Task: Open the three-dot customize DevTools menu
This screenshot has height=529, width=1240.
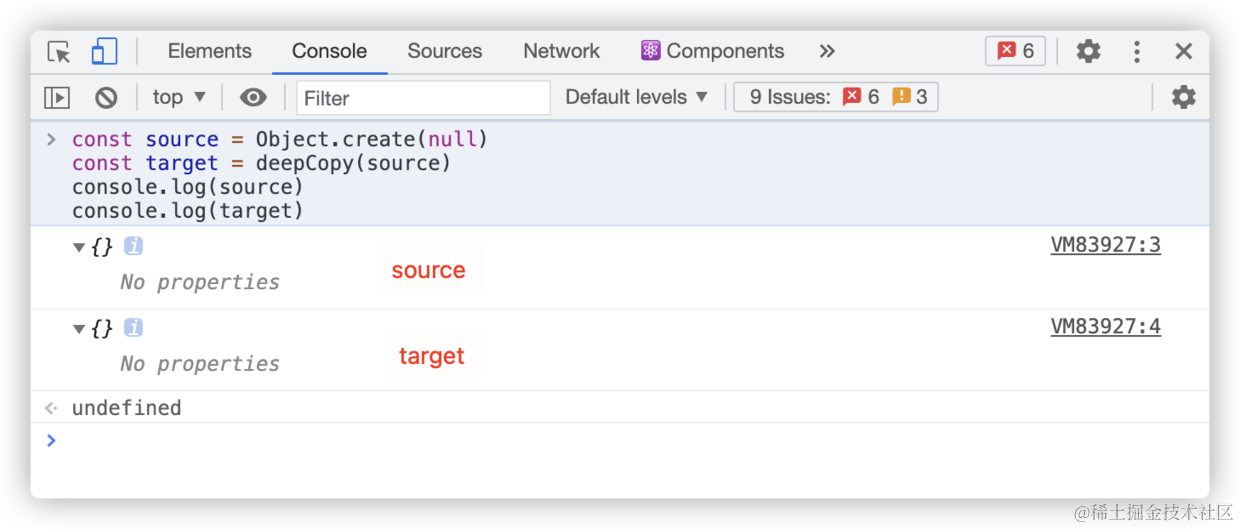Action: click(x=1137, y=52)
